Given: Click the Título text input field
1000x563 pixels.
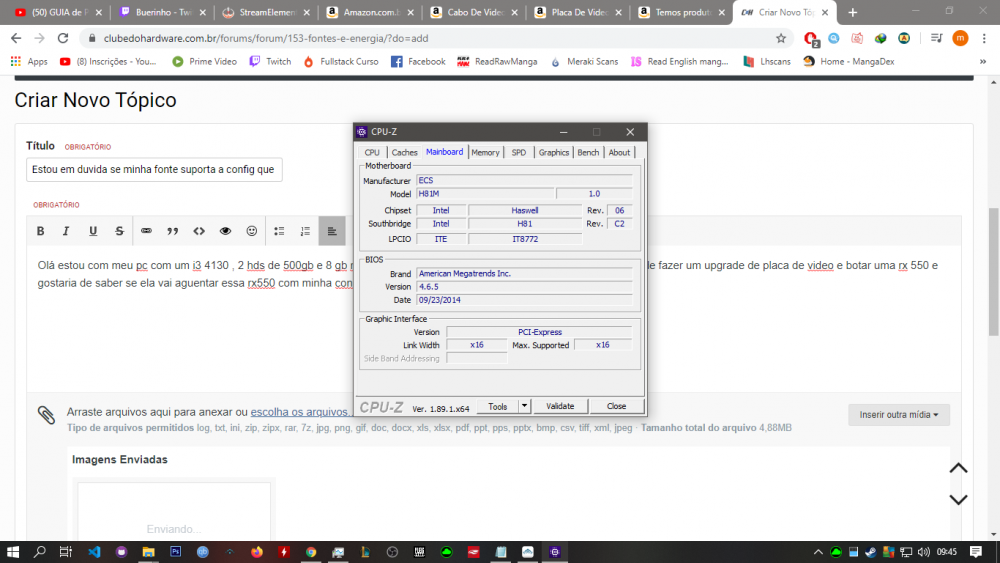Looking at the screenshot, I should 154,170.
